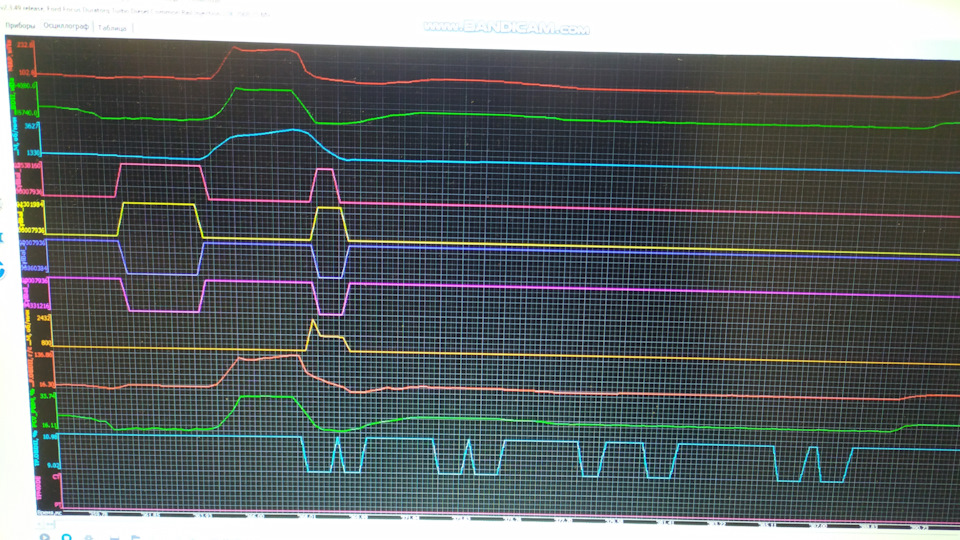960x540 pixels.
Task: Select the salmon axis value 136.80
Action: (x=43, y=354)
